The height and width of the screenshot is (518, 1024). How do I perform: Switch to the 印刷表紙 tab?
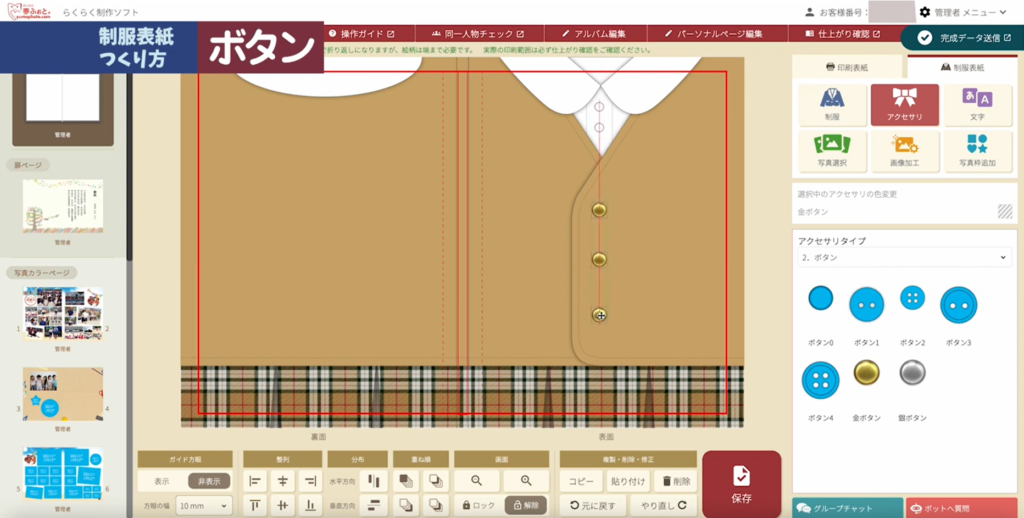point(847,68)
